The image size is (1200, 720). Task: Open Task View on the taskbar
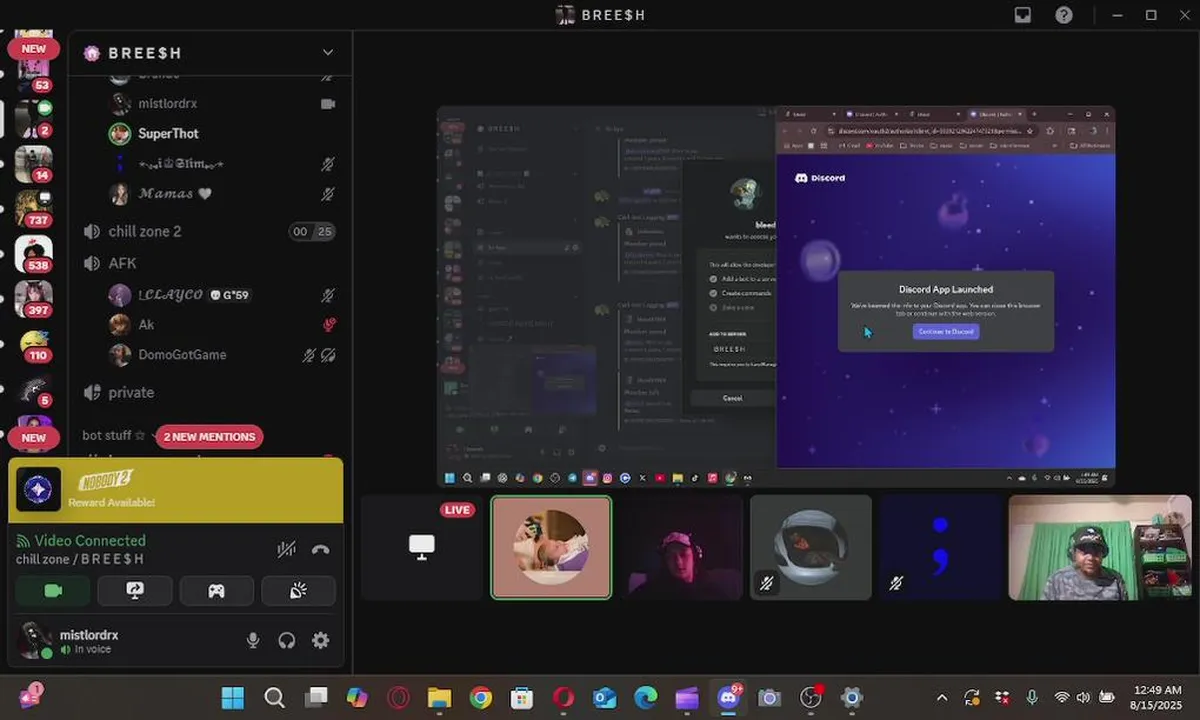(x=316, y=698)
